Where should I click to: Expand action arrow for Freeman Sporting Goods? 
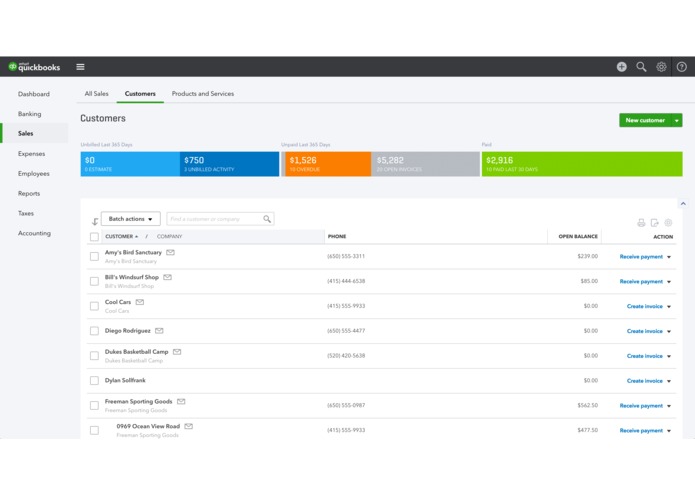pyautogui.click(x=669, y=406)
